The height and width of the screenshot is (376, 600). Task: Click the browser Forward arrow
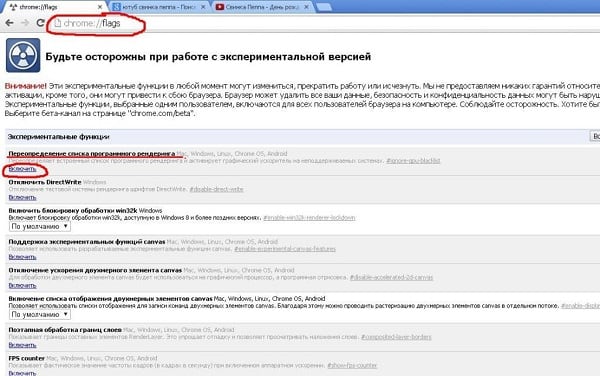[25, 23]
